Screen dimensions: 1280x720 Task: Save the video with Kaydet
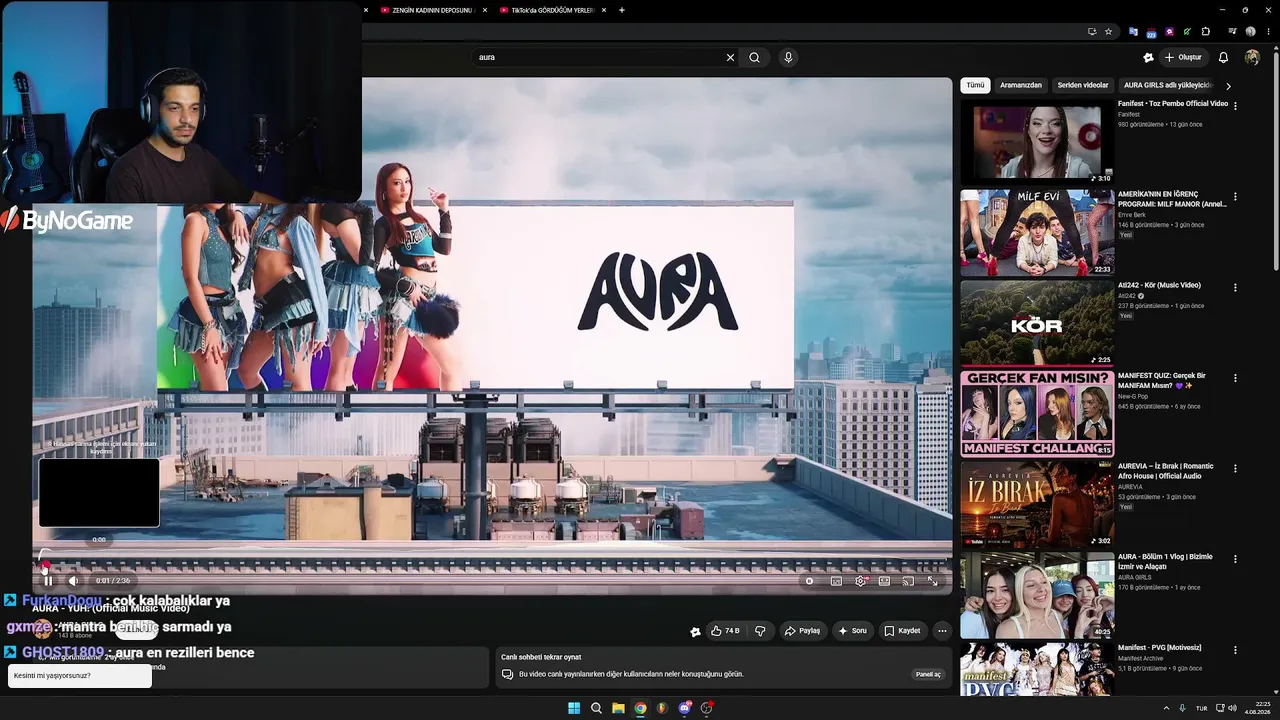click(902, 631)
